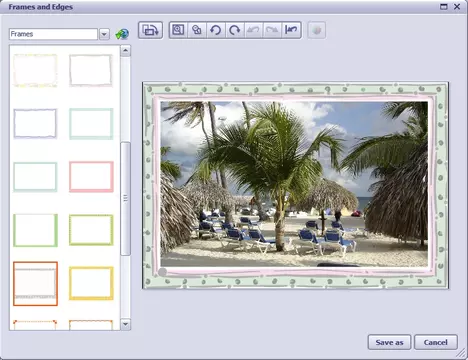Click the globe icon for more frames online
This screenshot has height=360, width=468.
coord(122,34)
